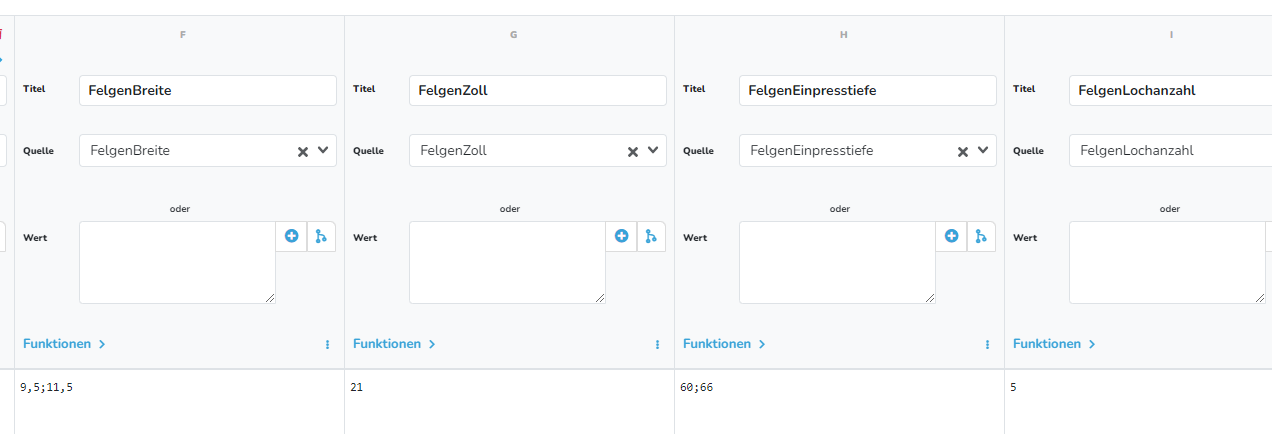Viewport: 1272px width, 434px height.
Task: Select the FelgenLochanzahl Quelle combo box
Action: [x=1170, y=150]
